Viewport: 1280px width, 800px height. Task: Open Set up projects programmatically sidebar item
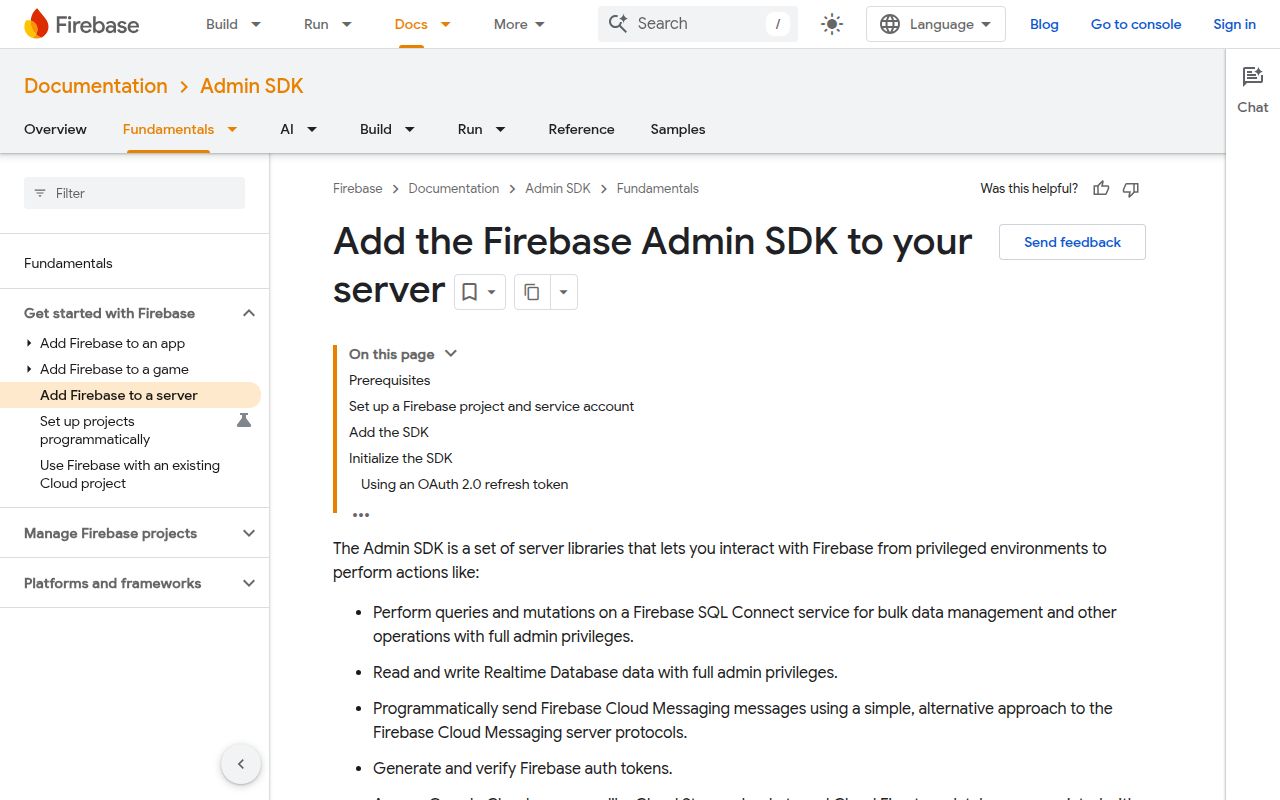coord(95,430)
